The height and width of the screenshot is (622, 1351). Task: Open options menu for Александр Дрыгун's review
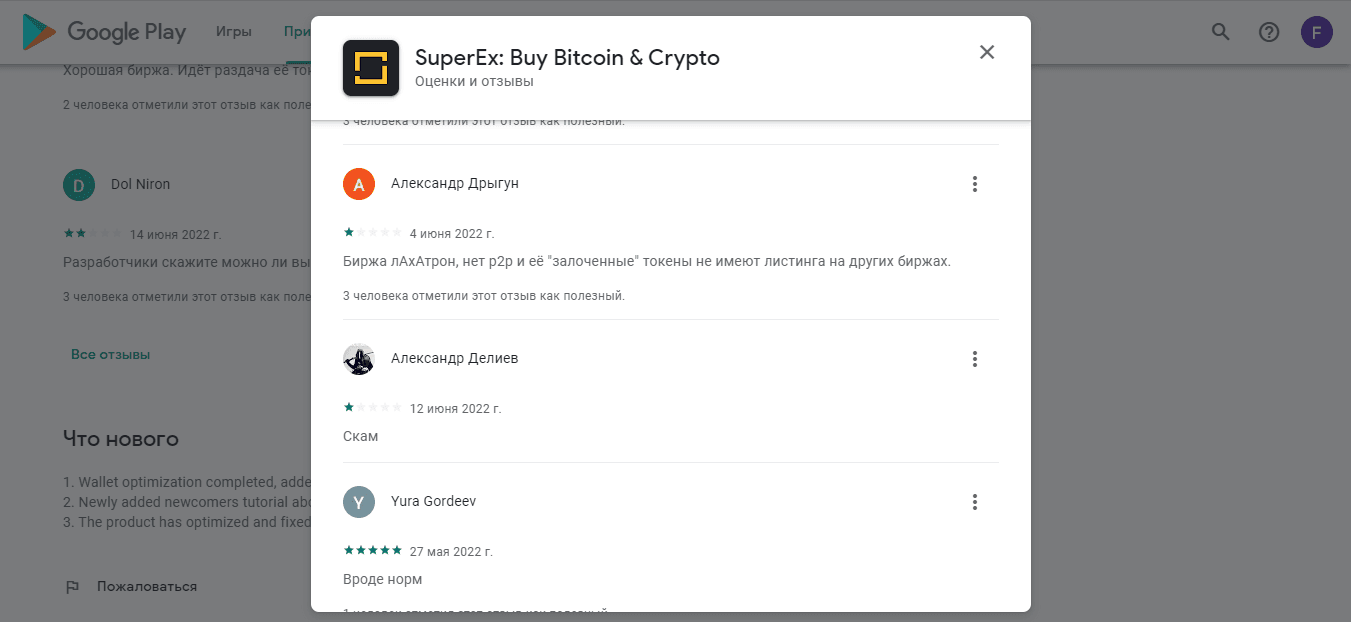[975, 184]
